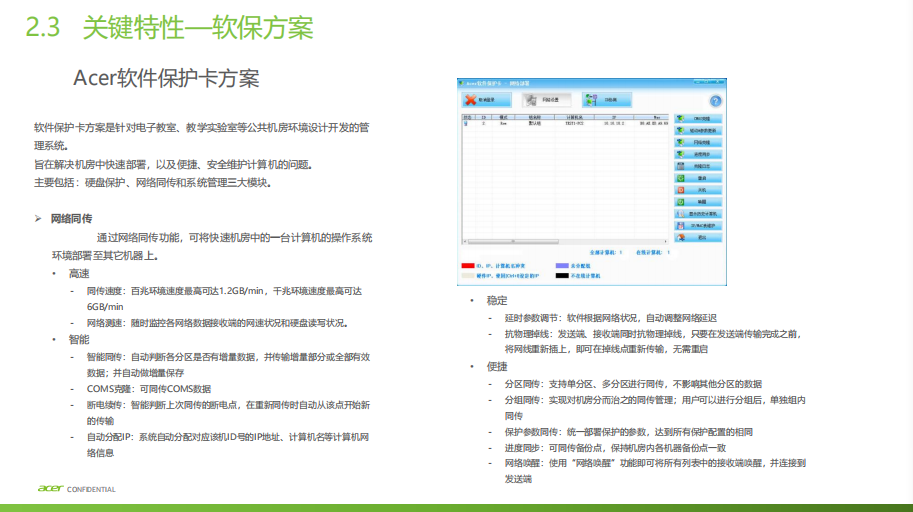Click the slide title 关键特性—软保方案
Screen dimensions: 913x512
(x=198, y=28)
